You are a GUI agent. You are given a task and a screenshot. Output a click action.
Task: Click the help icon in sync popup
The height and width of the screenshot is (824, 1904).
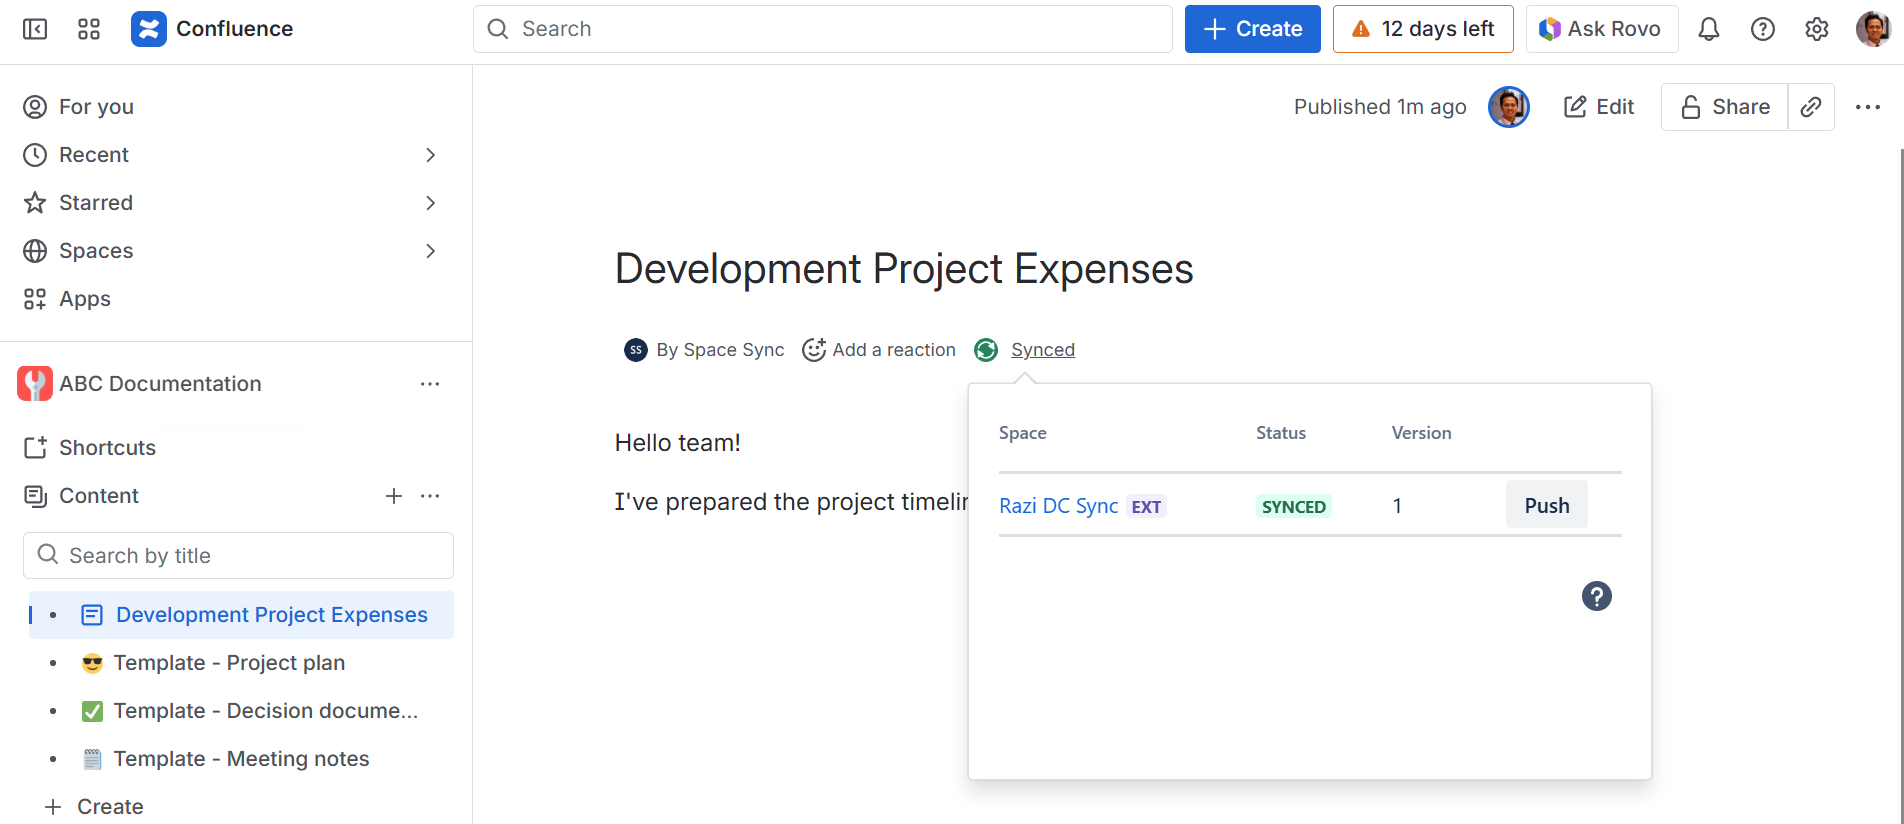click(x=1596, y=596)
